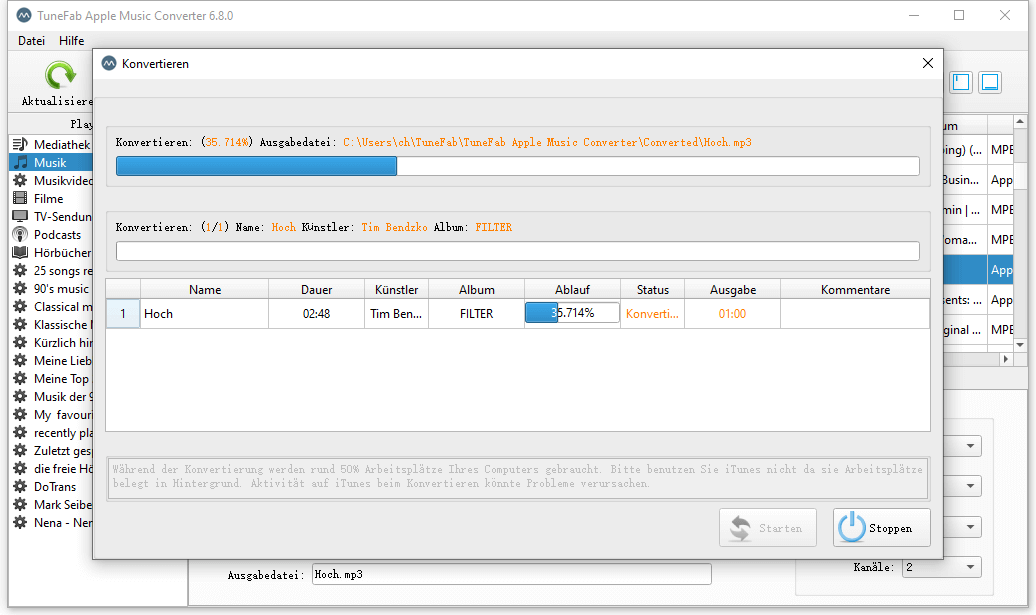
Task: Select the Hörbücher book icon
Action: (20, 252)
